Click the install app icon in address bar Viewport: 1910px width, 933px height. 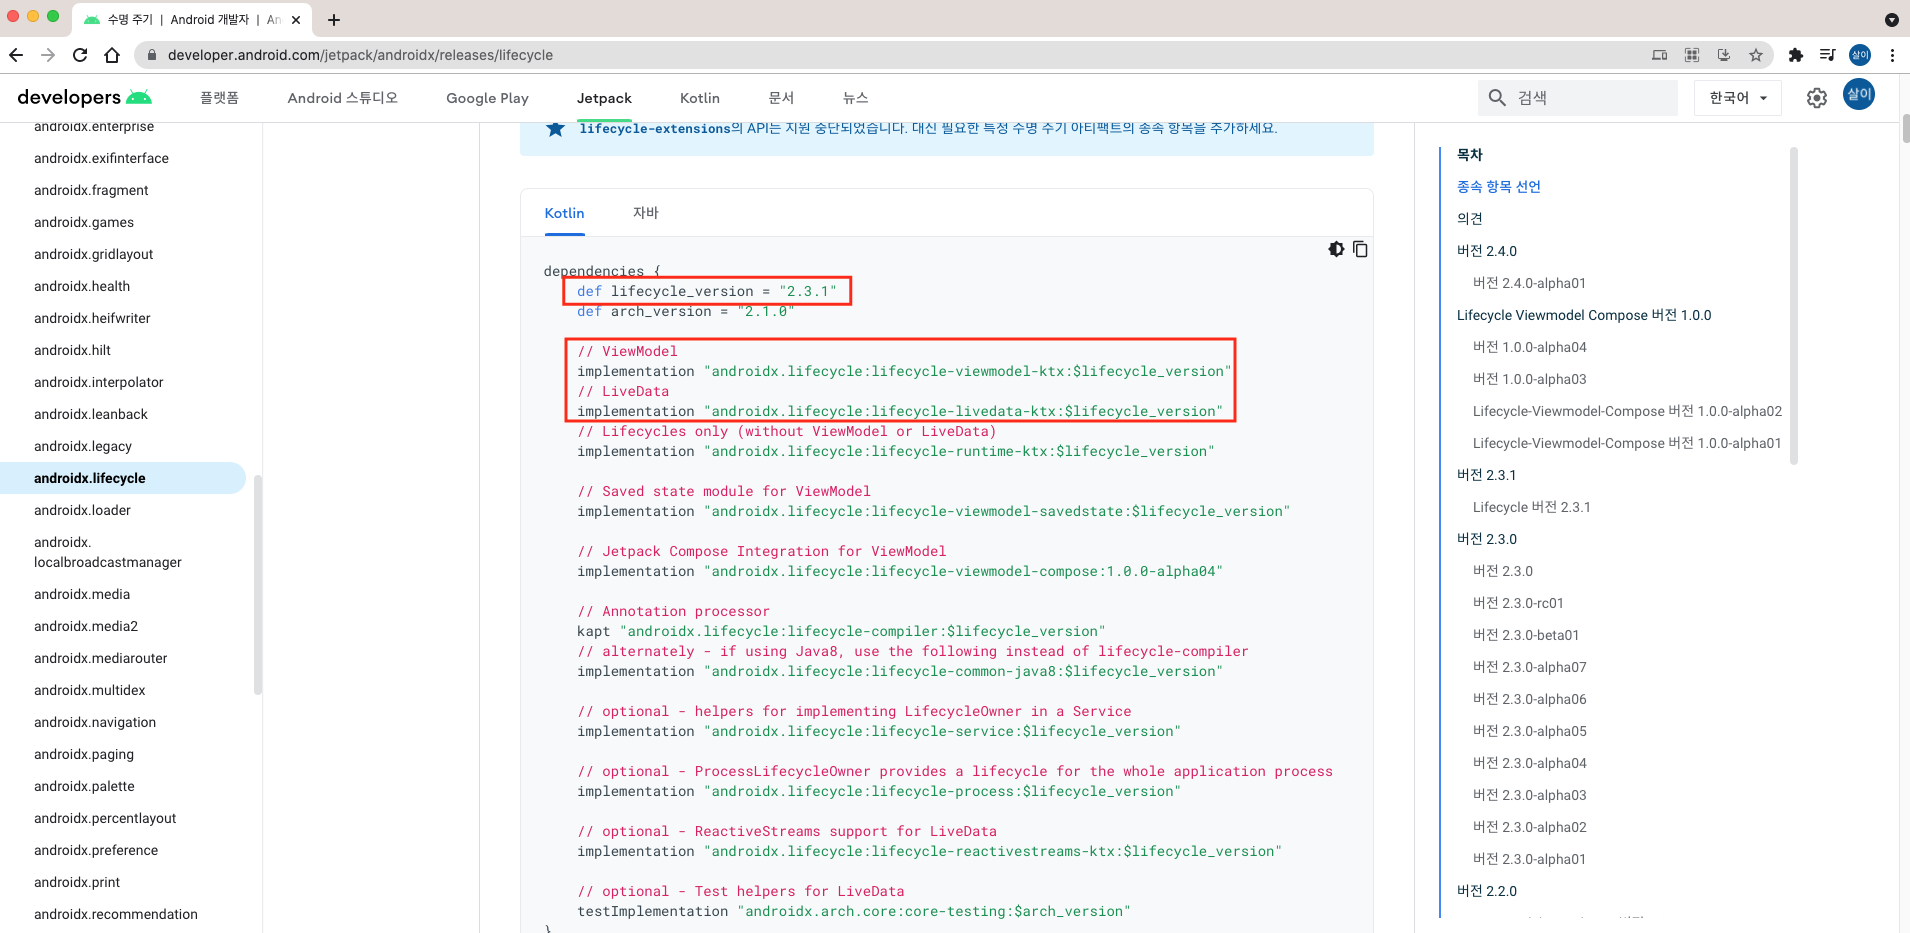point(1724,55)
